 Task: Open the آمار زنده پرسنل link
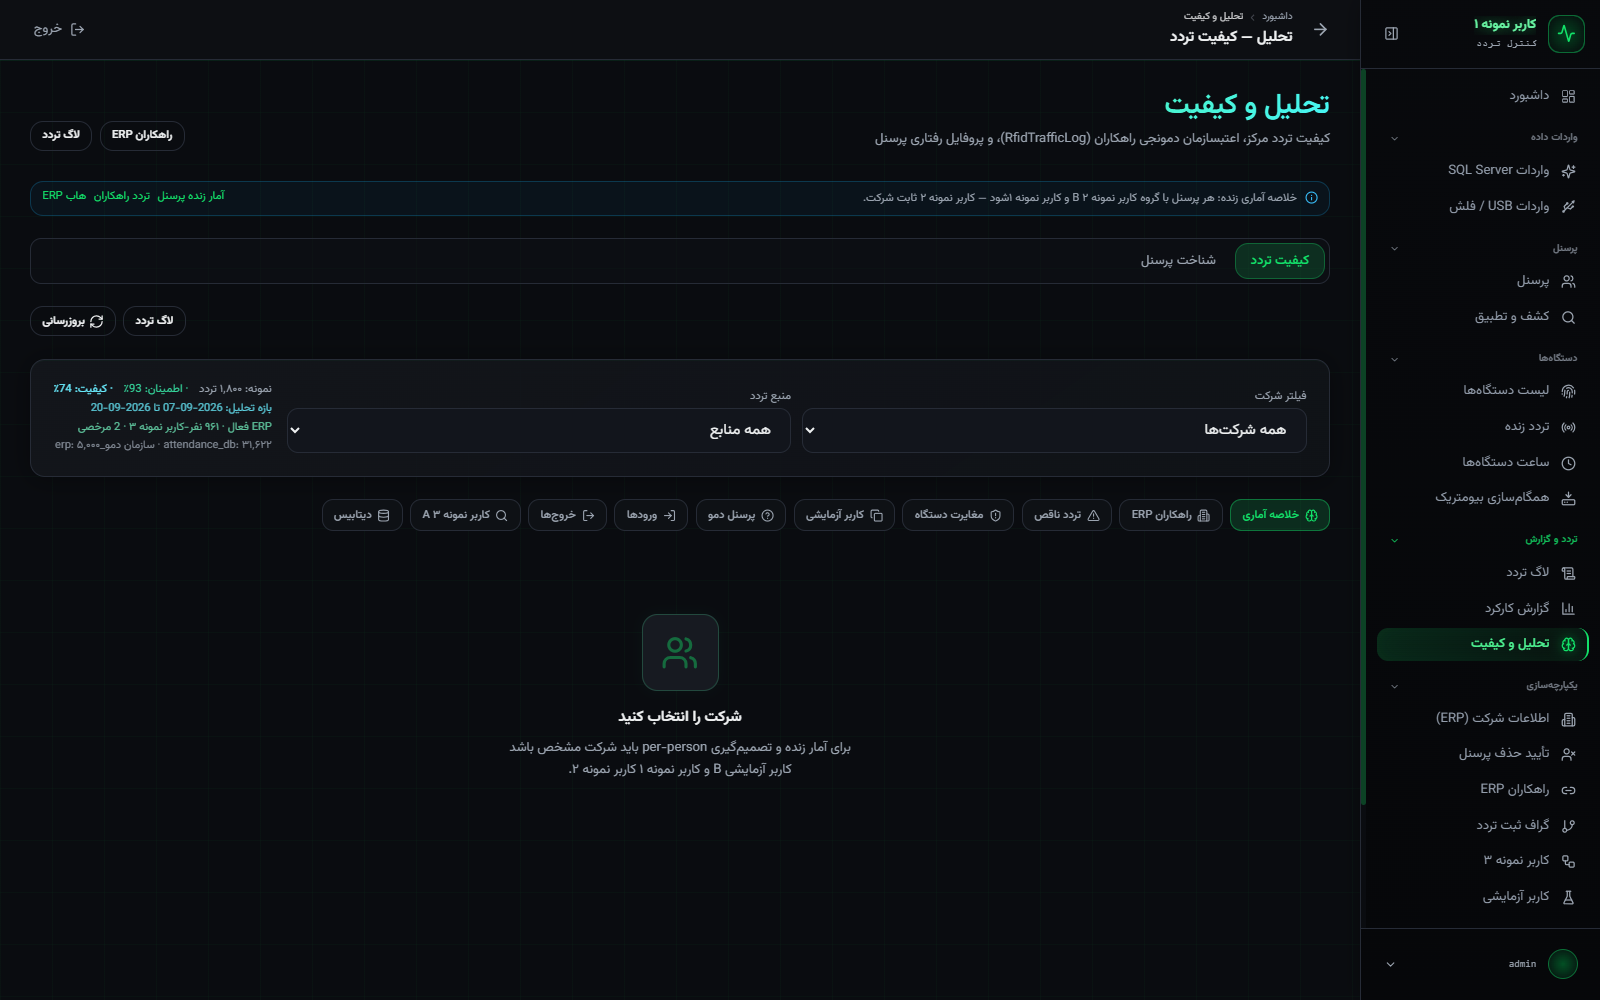point(191,196)
